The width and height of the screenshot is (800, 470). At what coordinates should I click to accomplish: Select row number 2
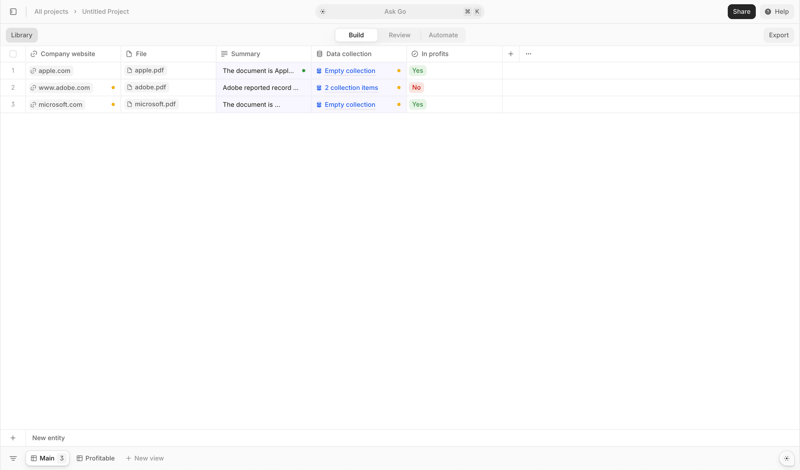13,87
